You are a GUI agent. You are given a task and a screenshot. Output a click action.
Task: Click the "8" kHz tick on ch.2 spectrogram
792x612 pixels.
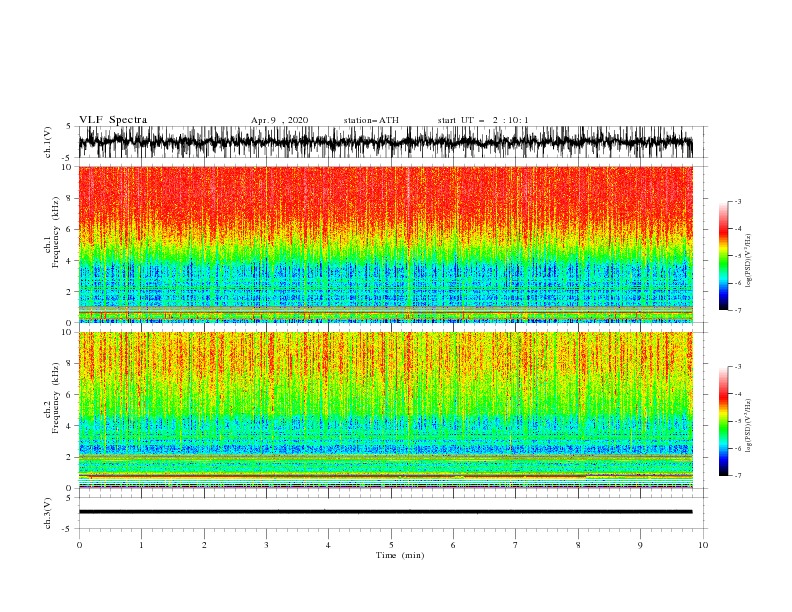pos(69,364)
